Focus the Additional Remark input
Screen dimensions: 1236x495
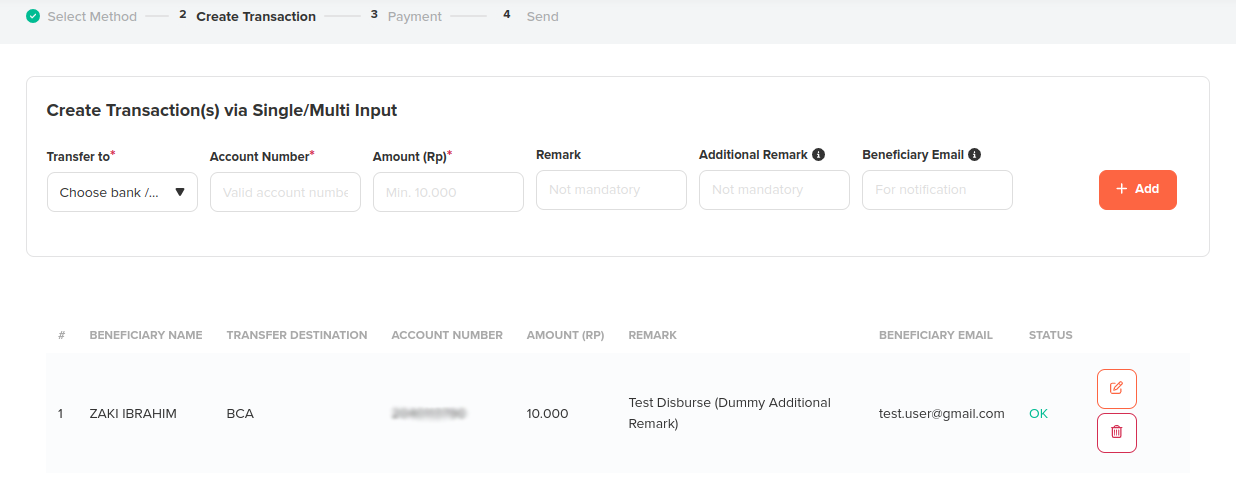tap(774, 190)
